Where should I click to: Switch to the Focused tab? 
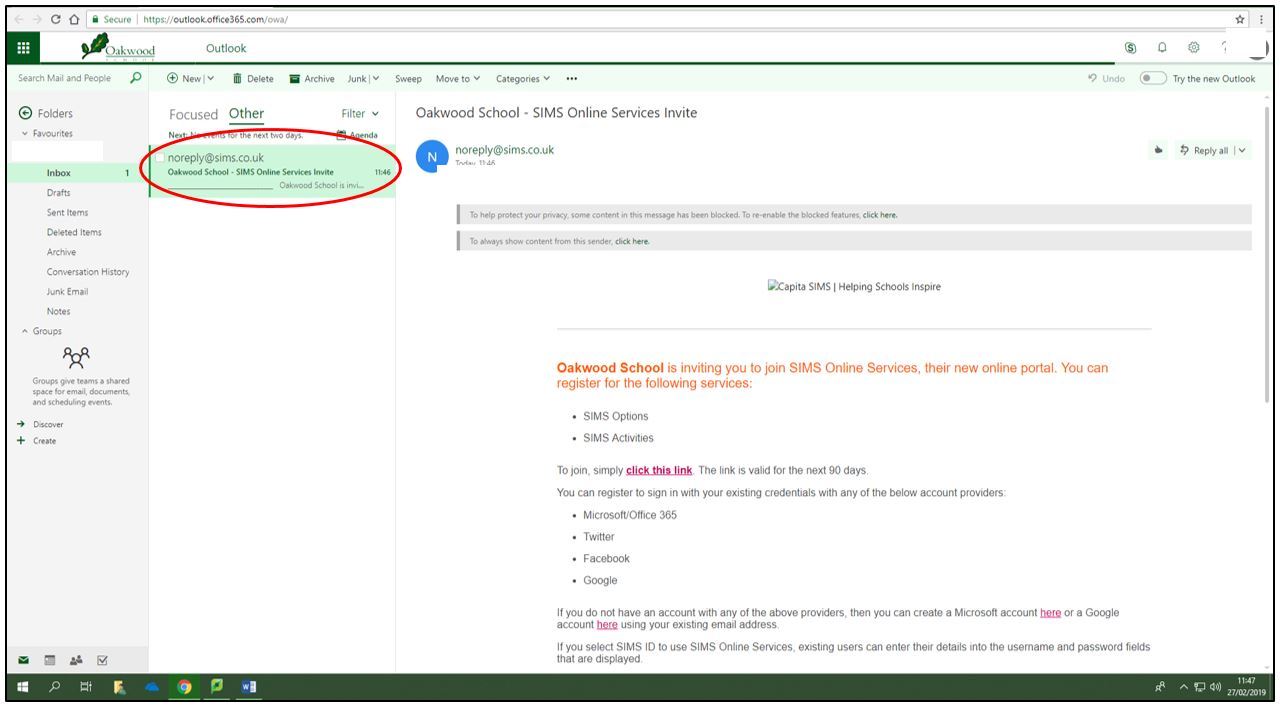(193, 114)
